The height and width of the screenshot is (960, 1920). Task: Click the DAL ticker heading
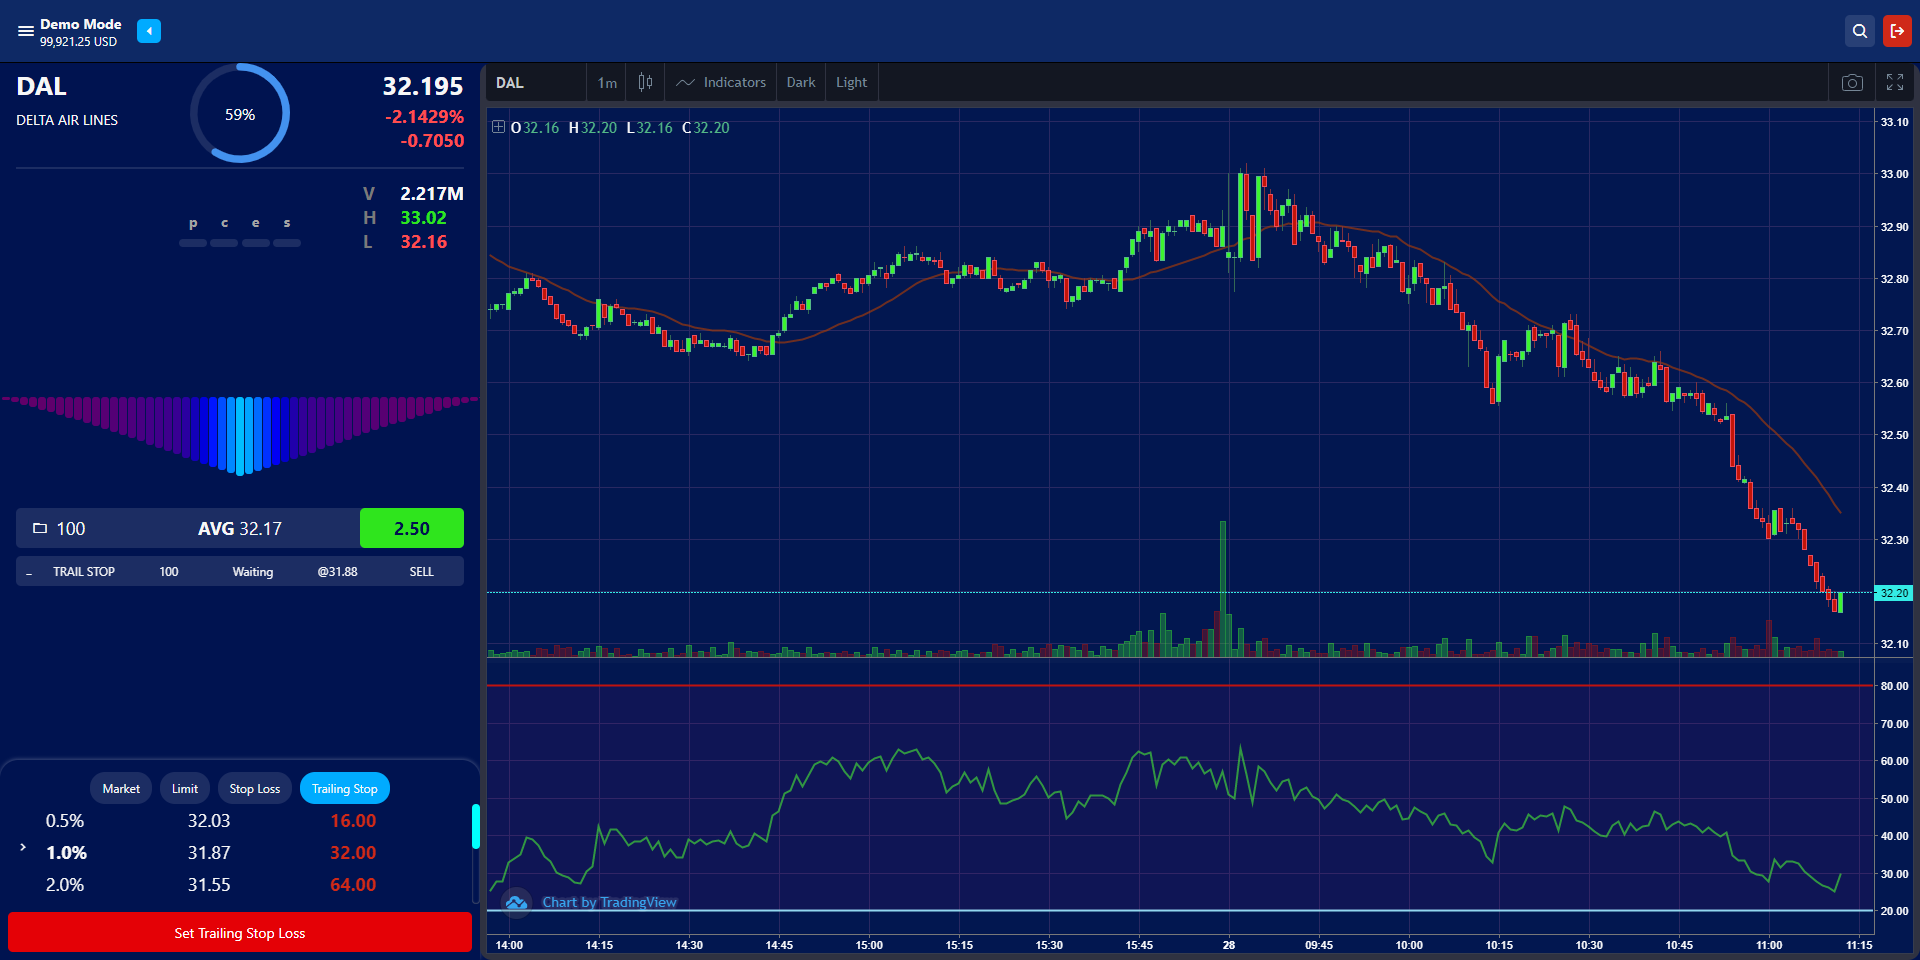click(41, 87)
